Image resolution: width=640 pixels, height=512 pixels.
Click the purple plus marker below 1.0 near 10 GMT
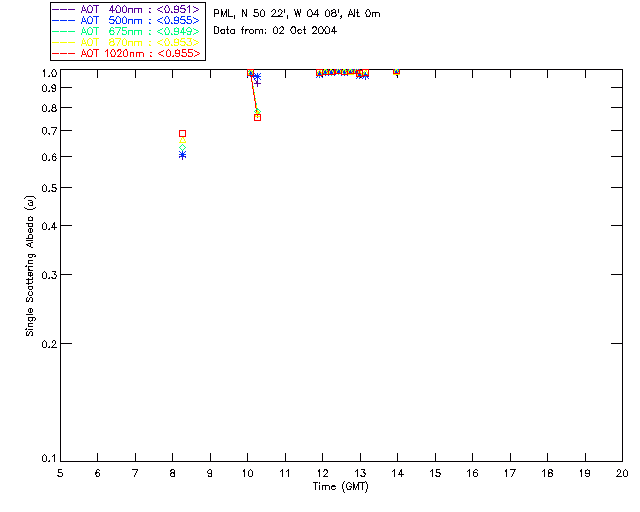click(258, 83)
